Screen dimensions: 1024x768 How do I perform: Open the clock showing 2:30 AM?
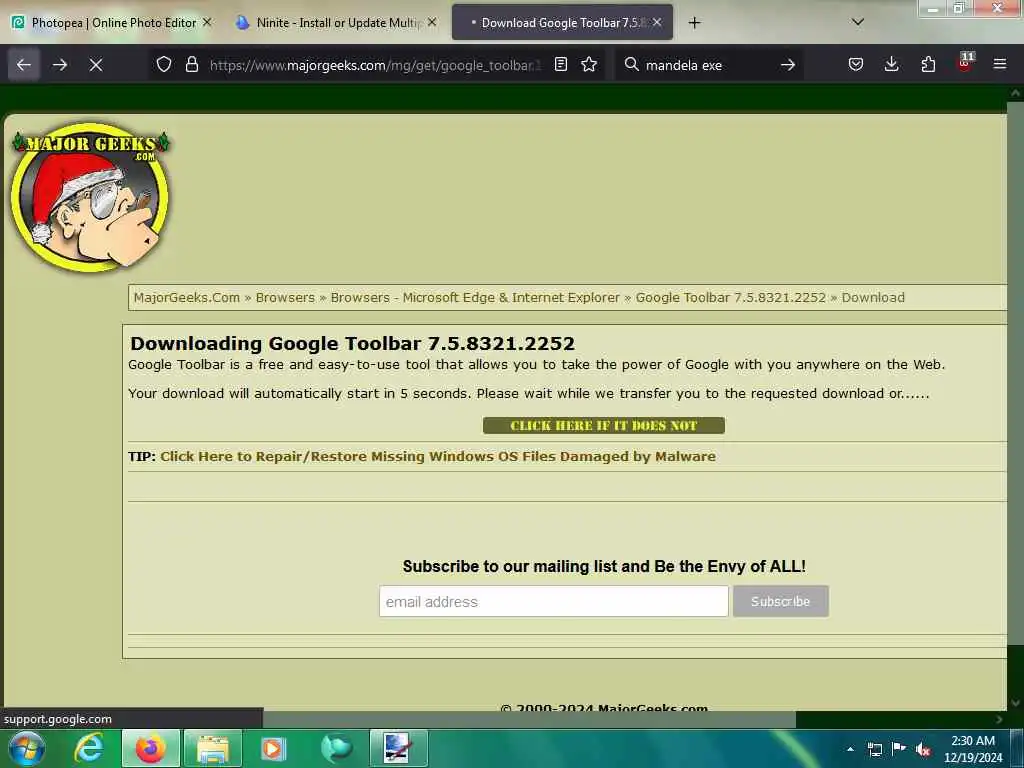pyautogui.click(x=973, y=749)
